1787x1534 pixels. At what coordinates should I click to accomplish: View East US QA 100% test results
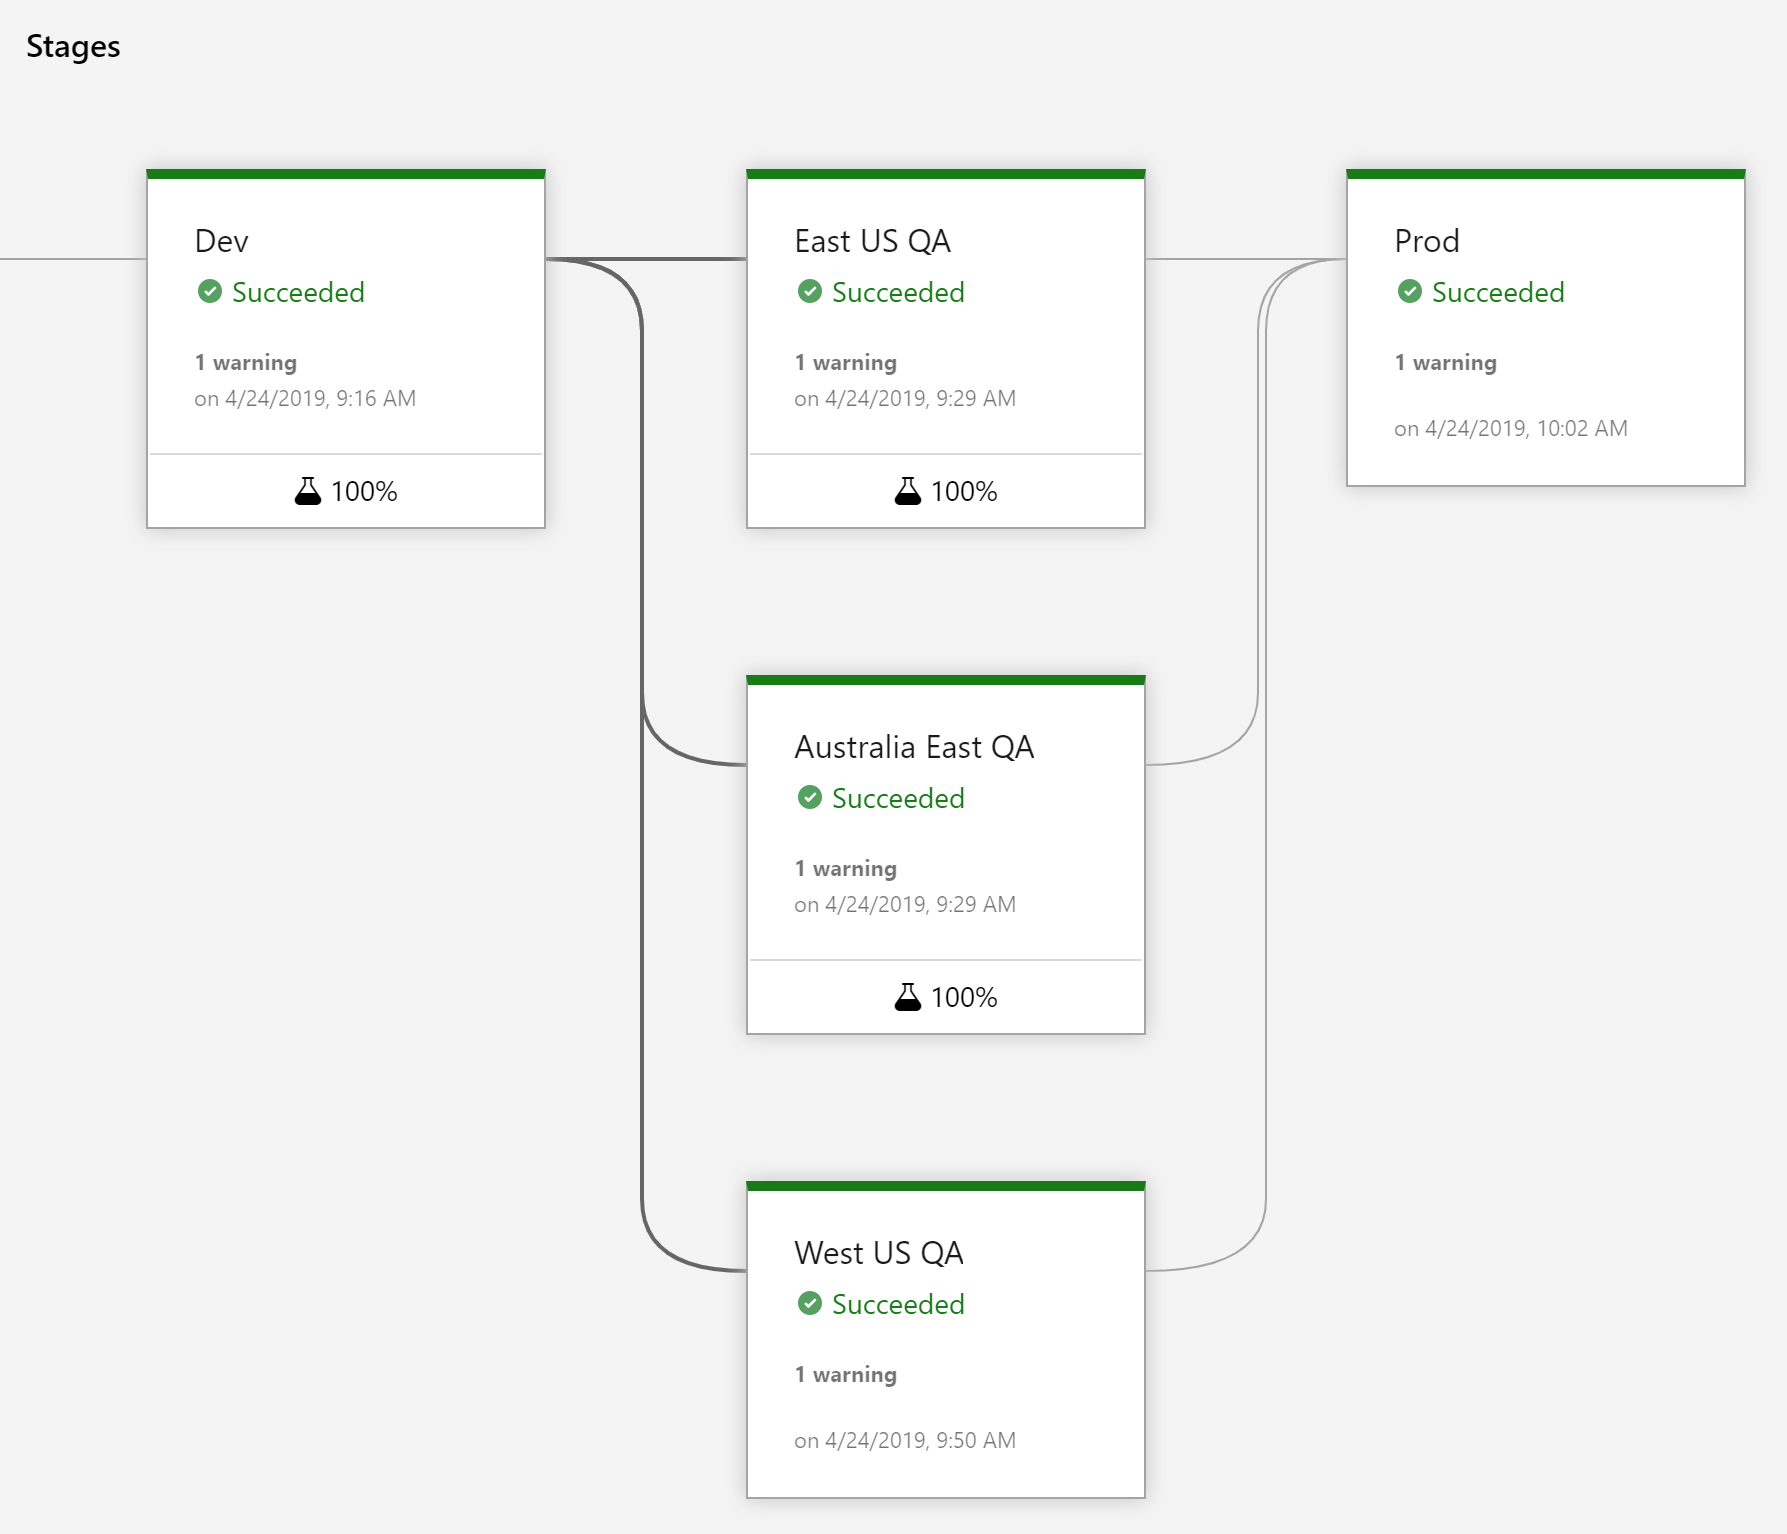coord(964,492)
